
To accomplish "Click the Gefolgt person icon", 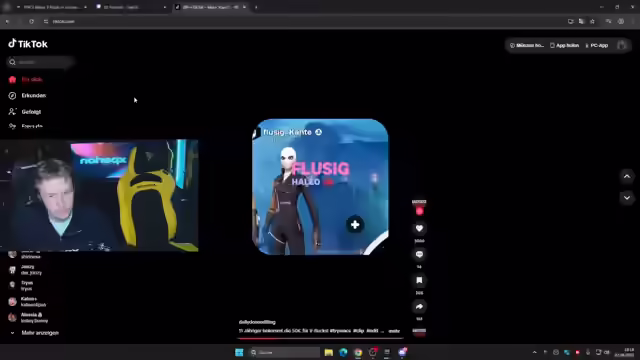I will coord(12,111).
